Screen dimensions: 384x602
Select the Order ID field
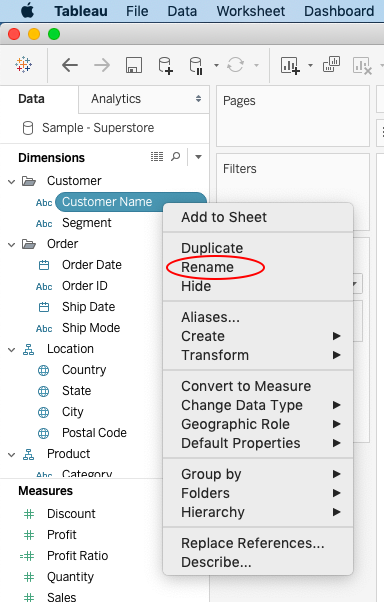point(84,286)
